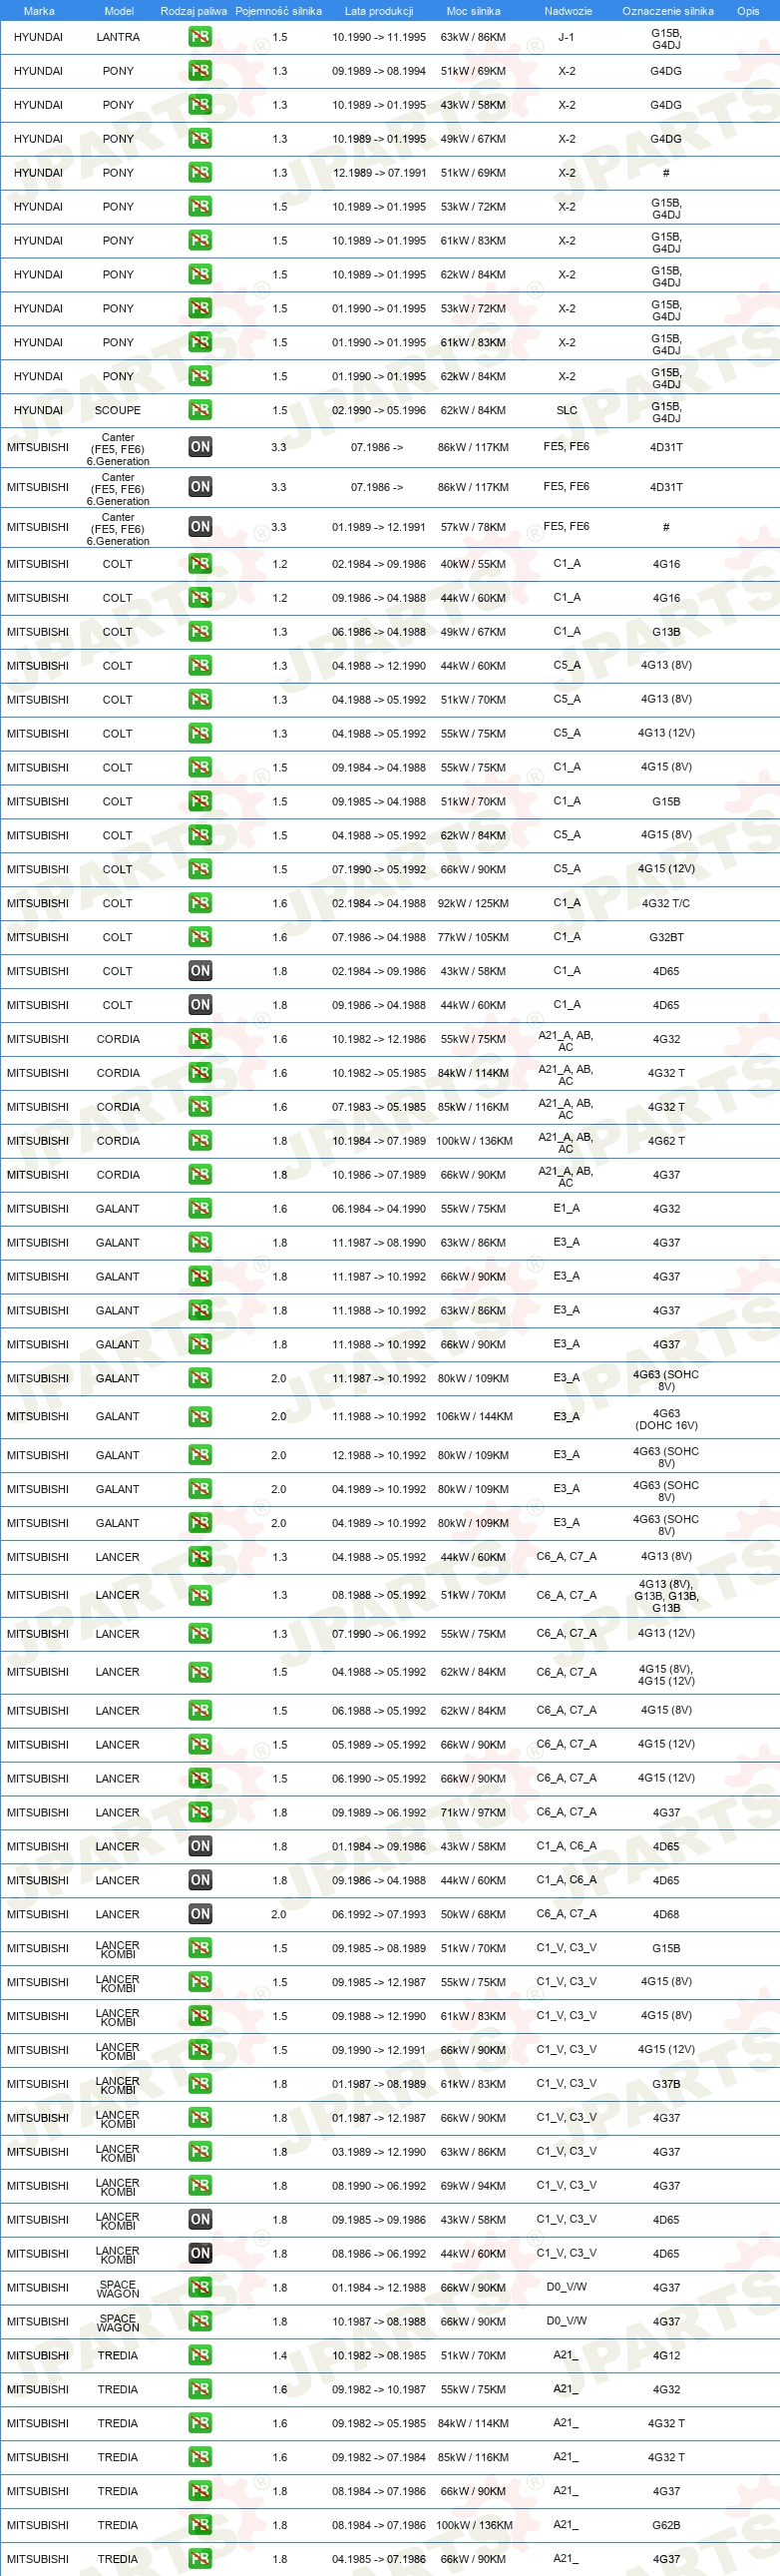Screen dimensions: 780x2576
Task: Click the SLC body code cell
Action: pyautogui.click(x=567, y=410)
